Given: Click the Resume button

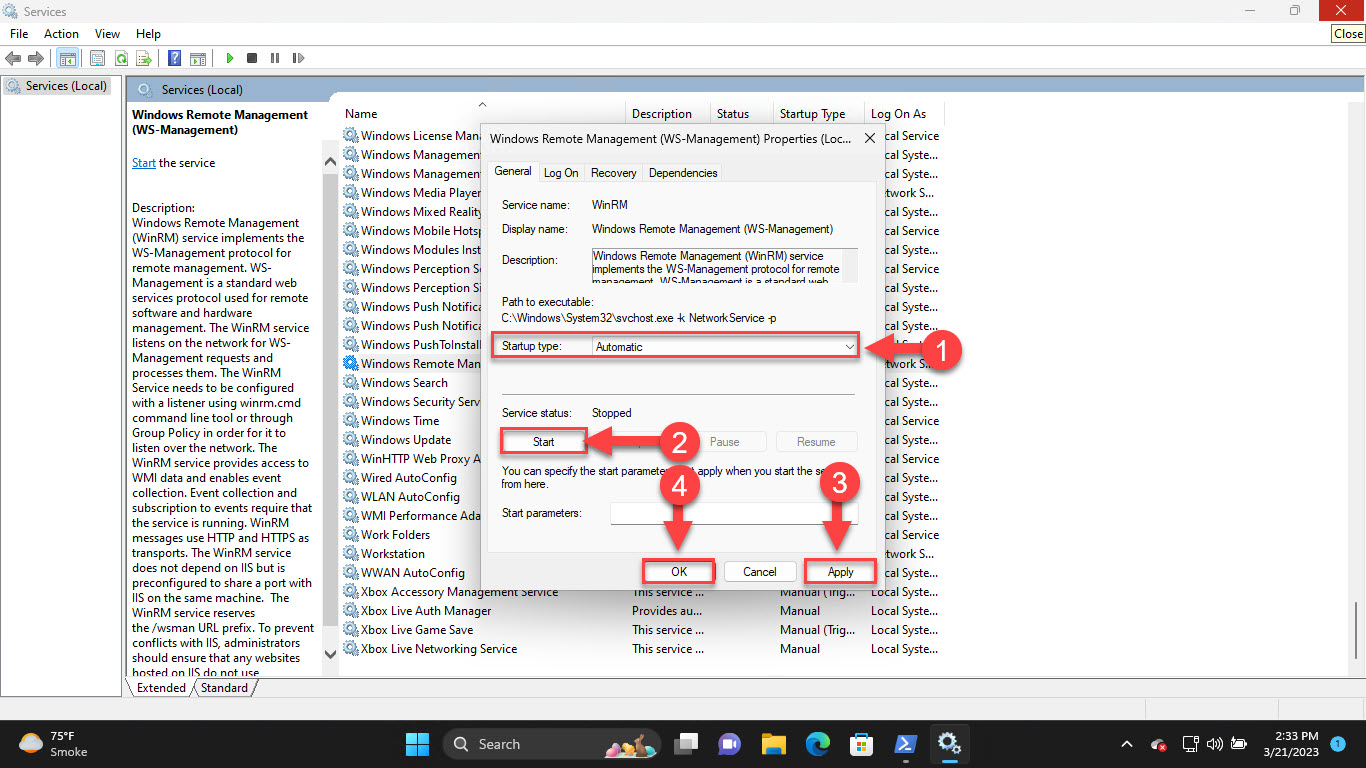Looking at the screenshot, I should [x=816, y=441].
